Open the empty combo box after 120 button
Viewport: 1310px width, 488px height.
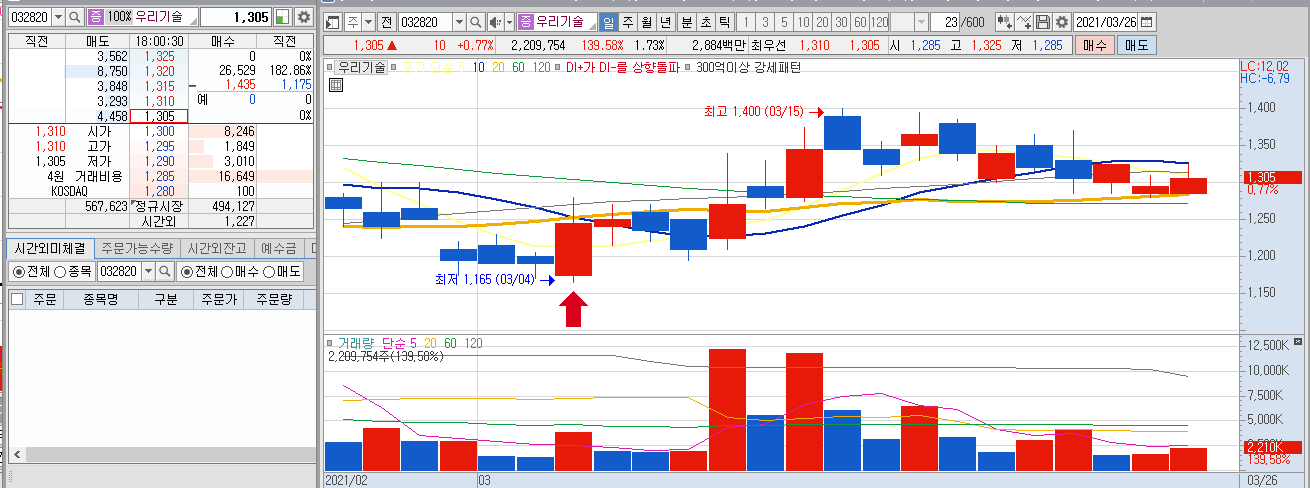tap(909, 22)
